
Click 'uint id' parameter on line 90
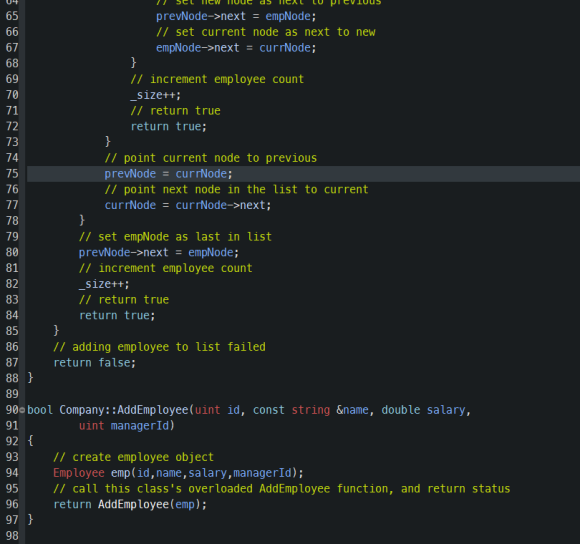pos(218,410)
